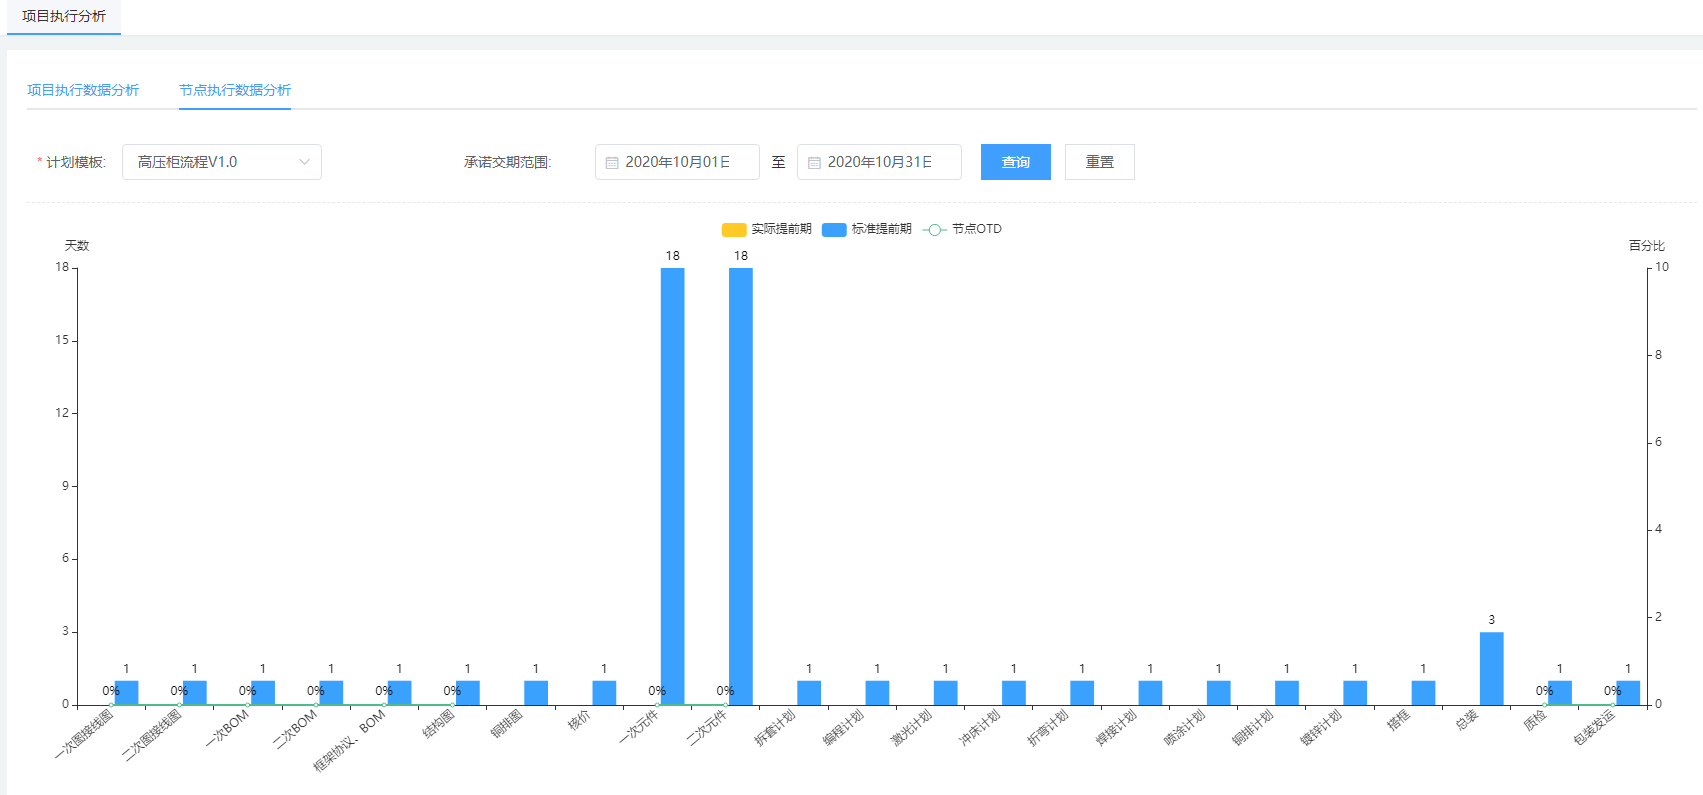
Task: Select 节点执行数据分析 tab
Action: point(235,90)
